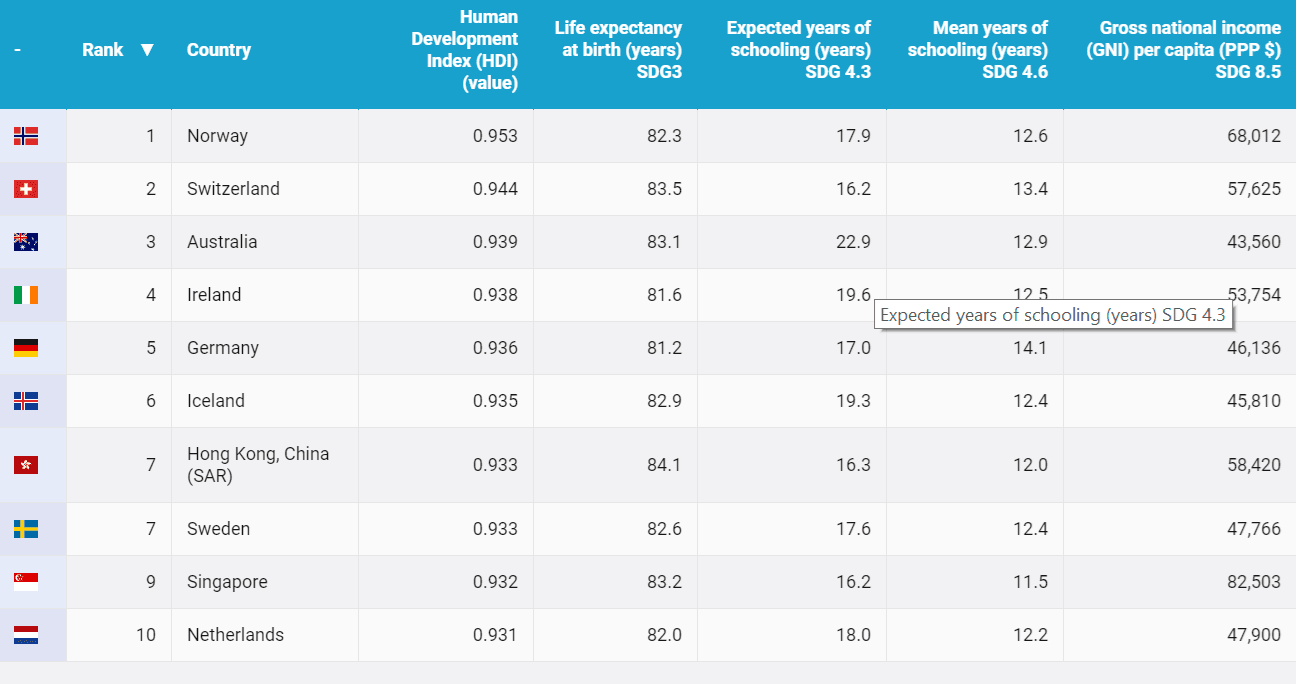The image size is (1296, 684).
Task: Sort by Country column header
Action: [x=219, y=50]
